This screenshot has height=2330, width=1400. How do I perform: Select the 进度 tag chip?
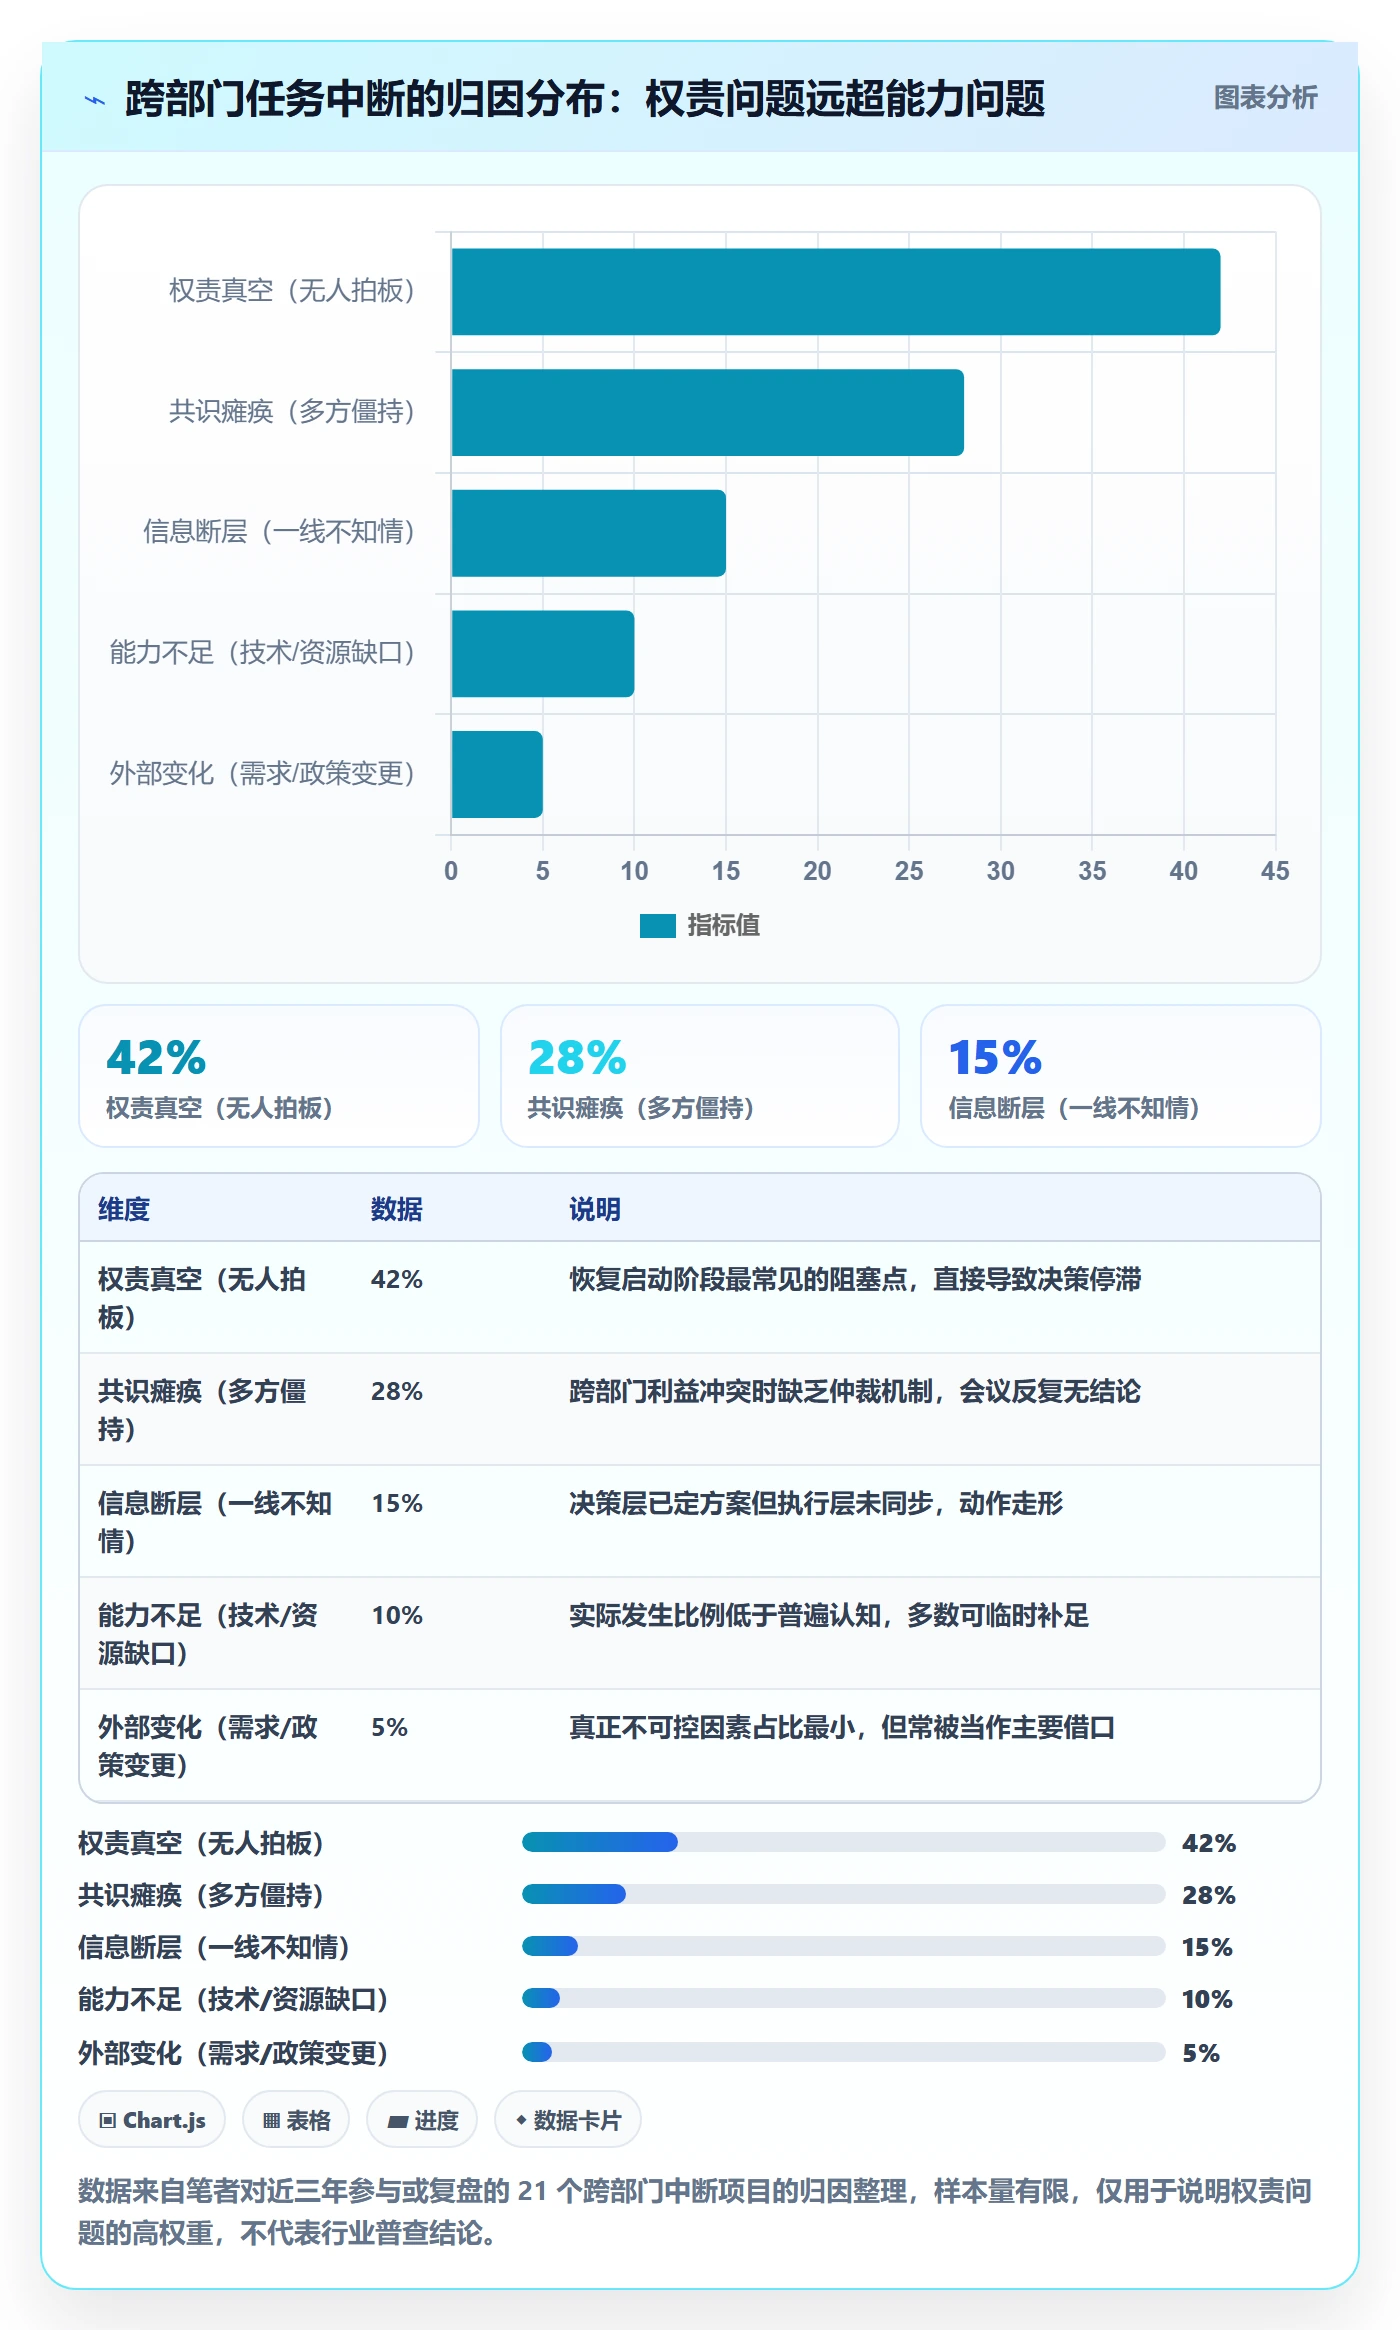coord(422,2119)
